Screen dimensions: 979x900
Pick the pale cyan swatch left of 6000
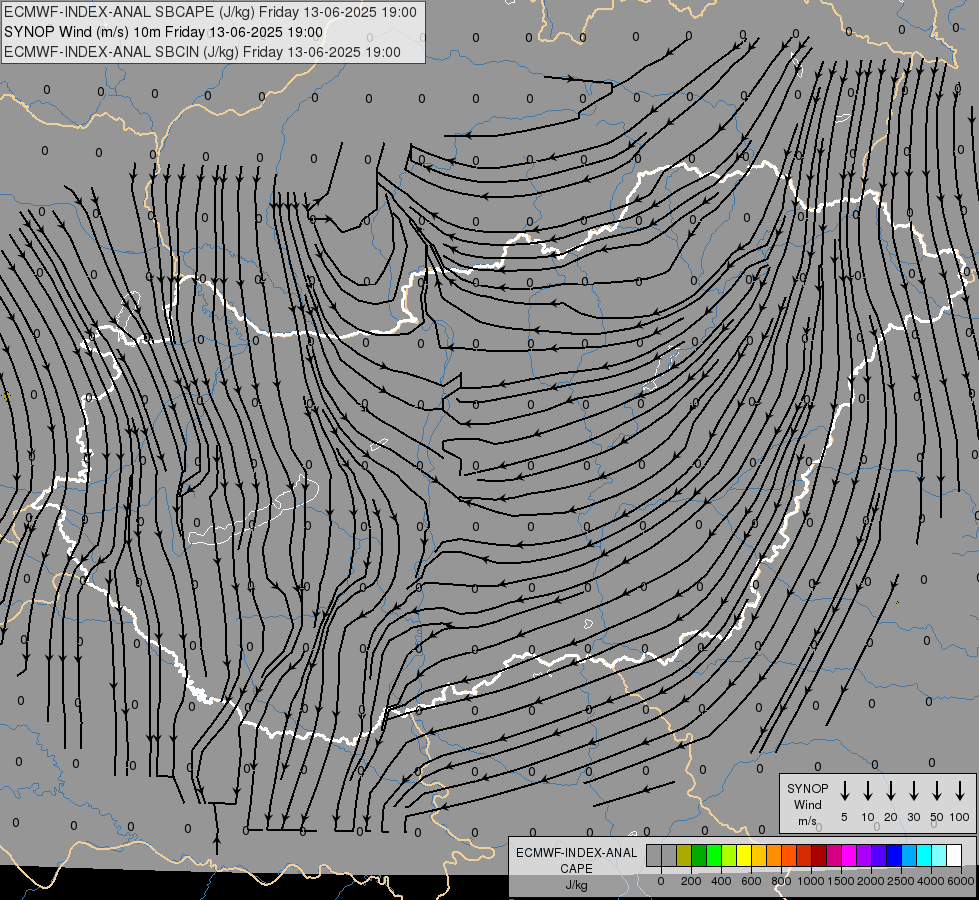[x=938, y=855]
